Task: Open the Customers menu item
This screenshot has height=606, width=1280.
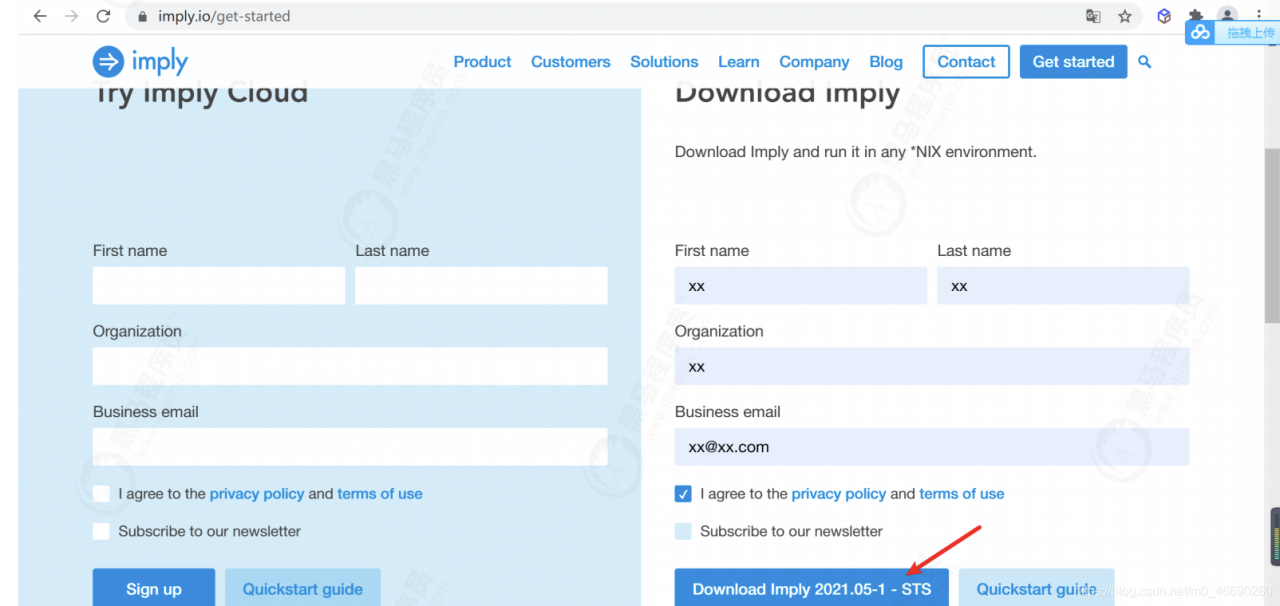Action: (x=570, y=62)
